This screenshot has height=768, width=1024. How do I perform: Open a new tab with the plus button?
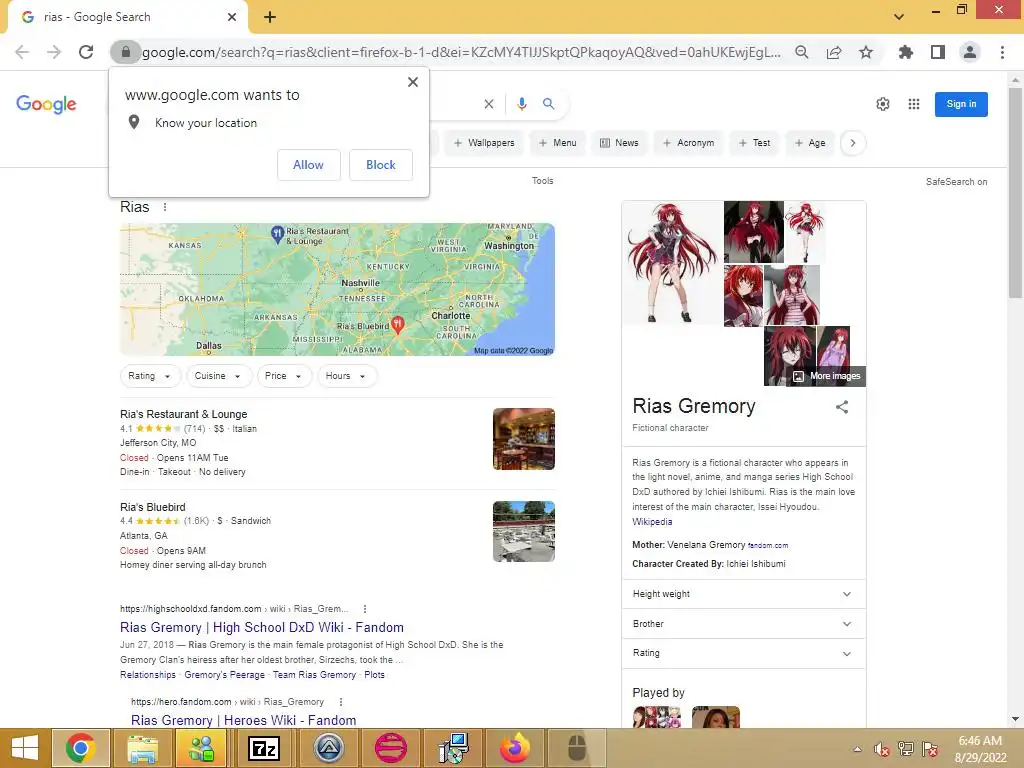click(x=270, y=17)
